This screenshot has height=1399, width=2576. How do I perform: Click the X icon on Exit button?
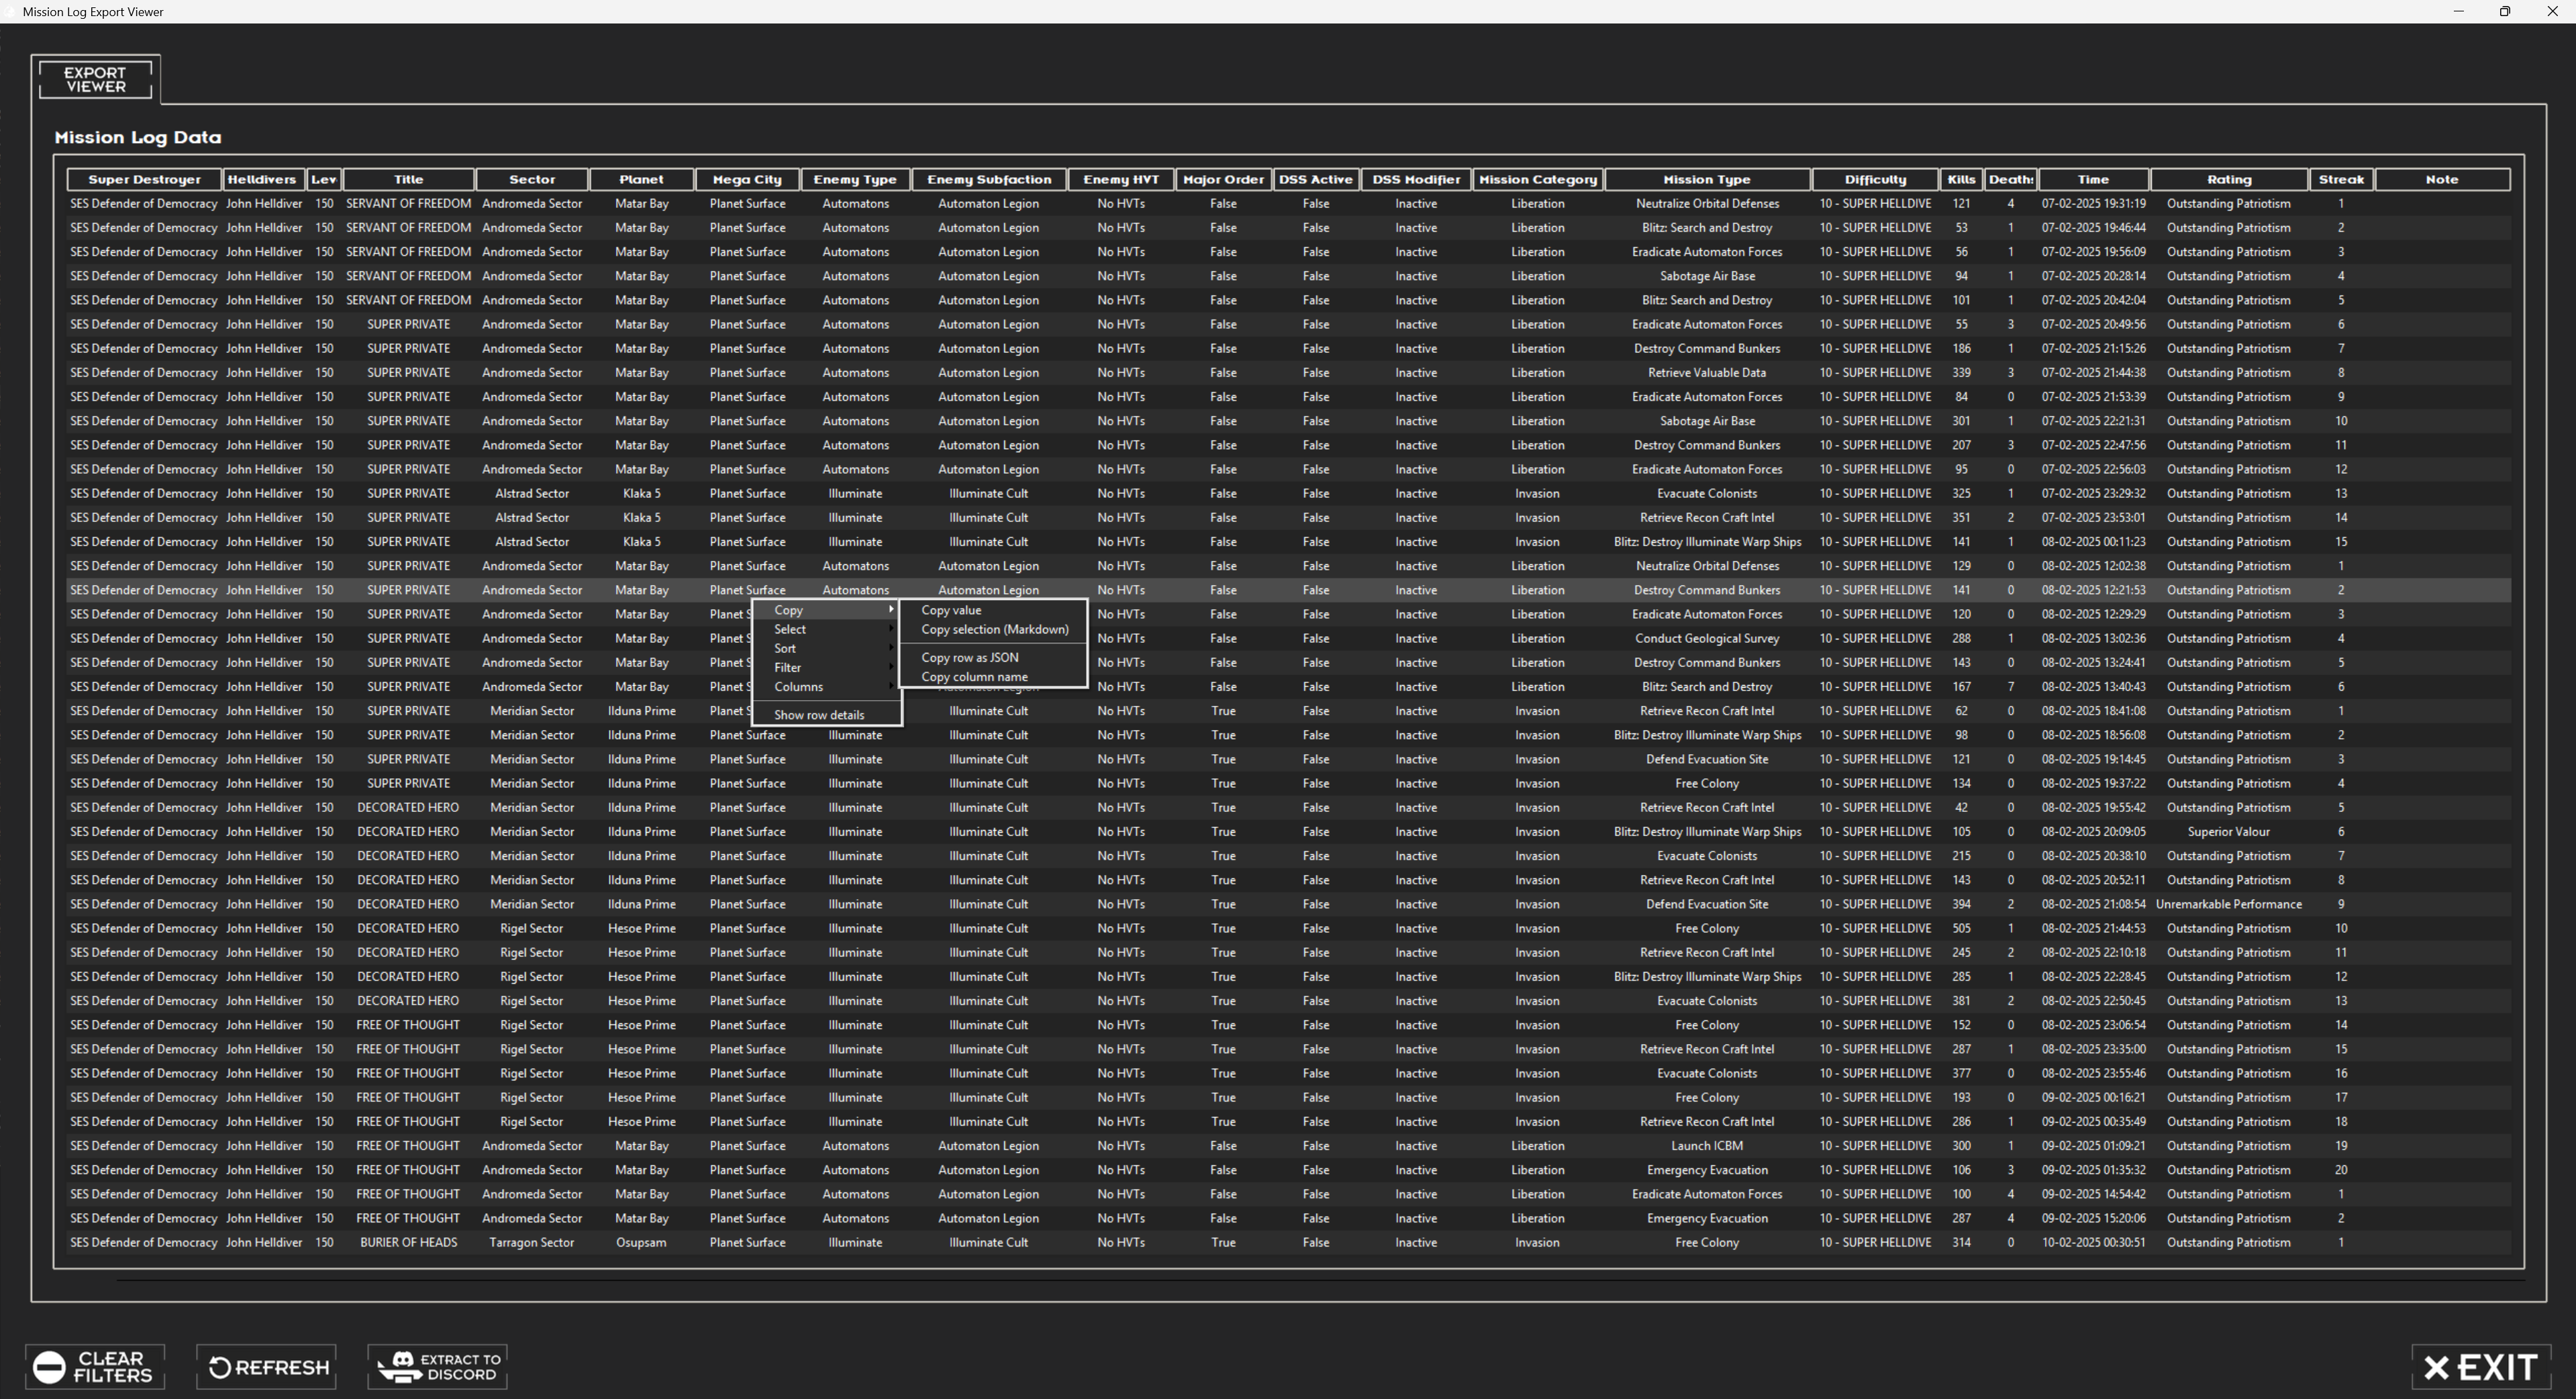coord(2437,1367)
